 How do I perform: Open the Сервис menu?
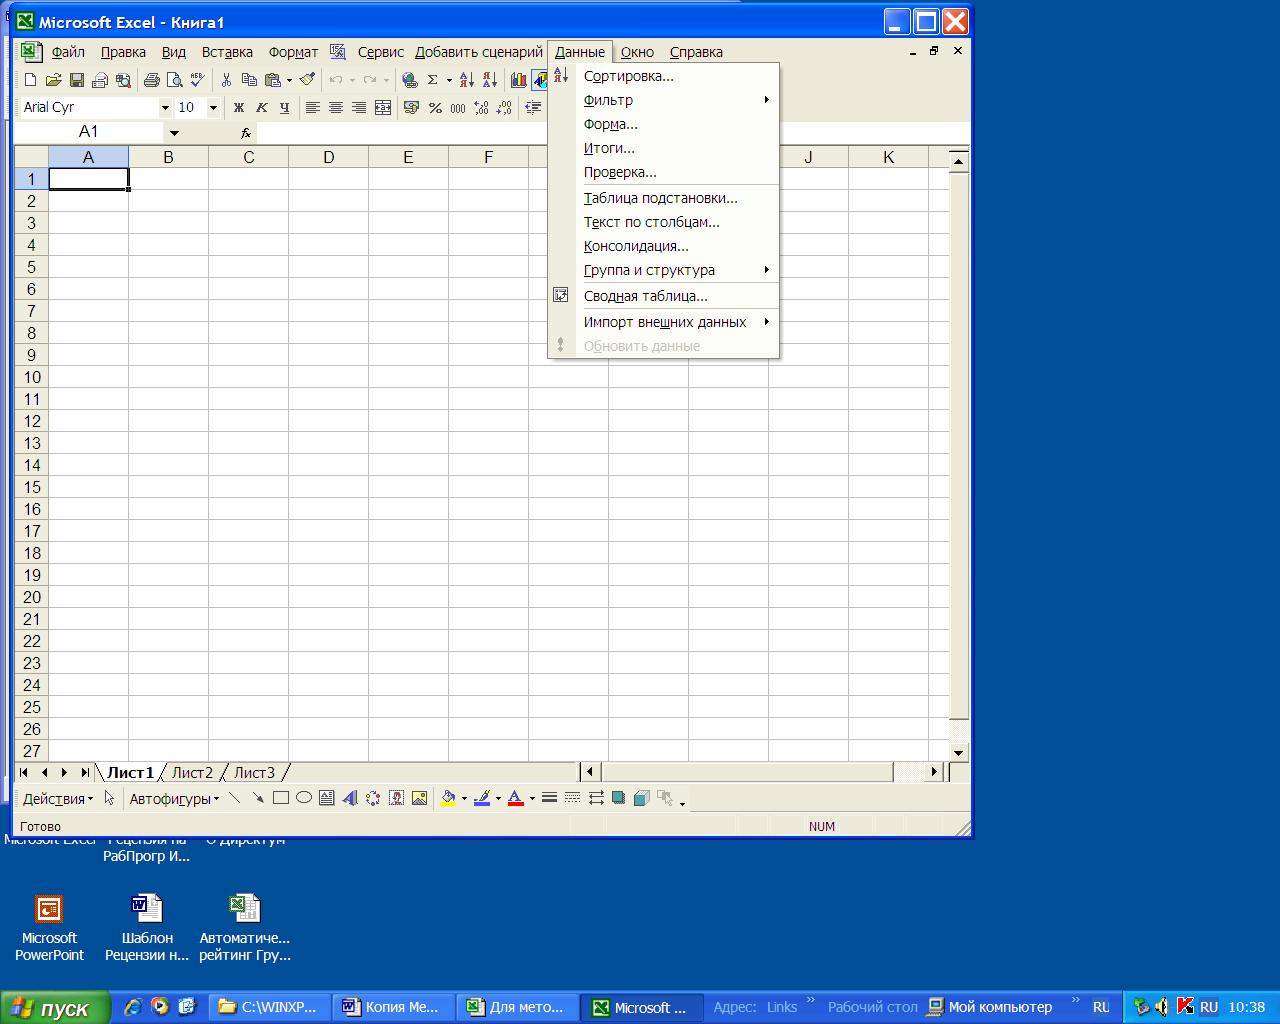381,52
